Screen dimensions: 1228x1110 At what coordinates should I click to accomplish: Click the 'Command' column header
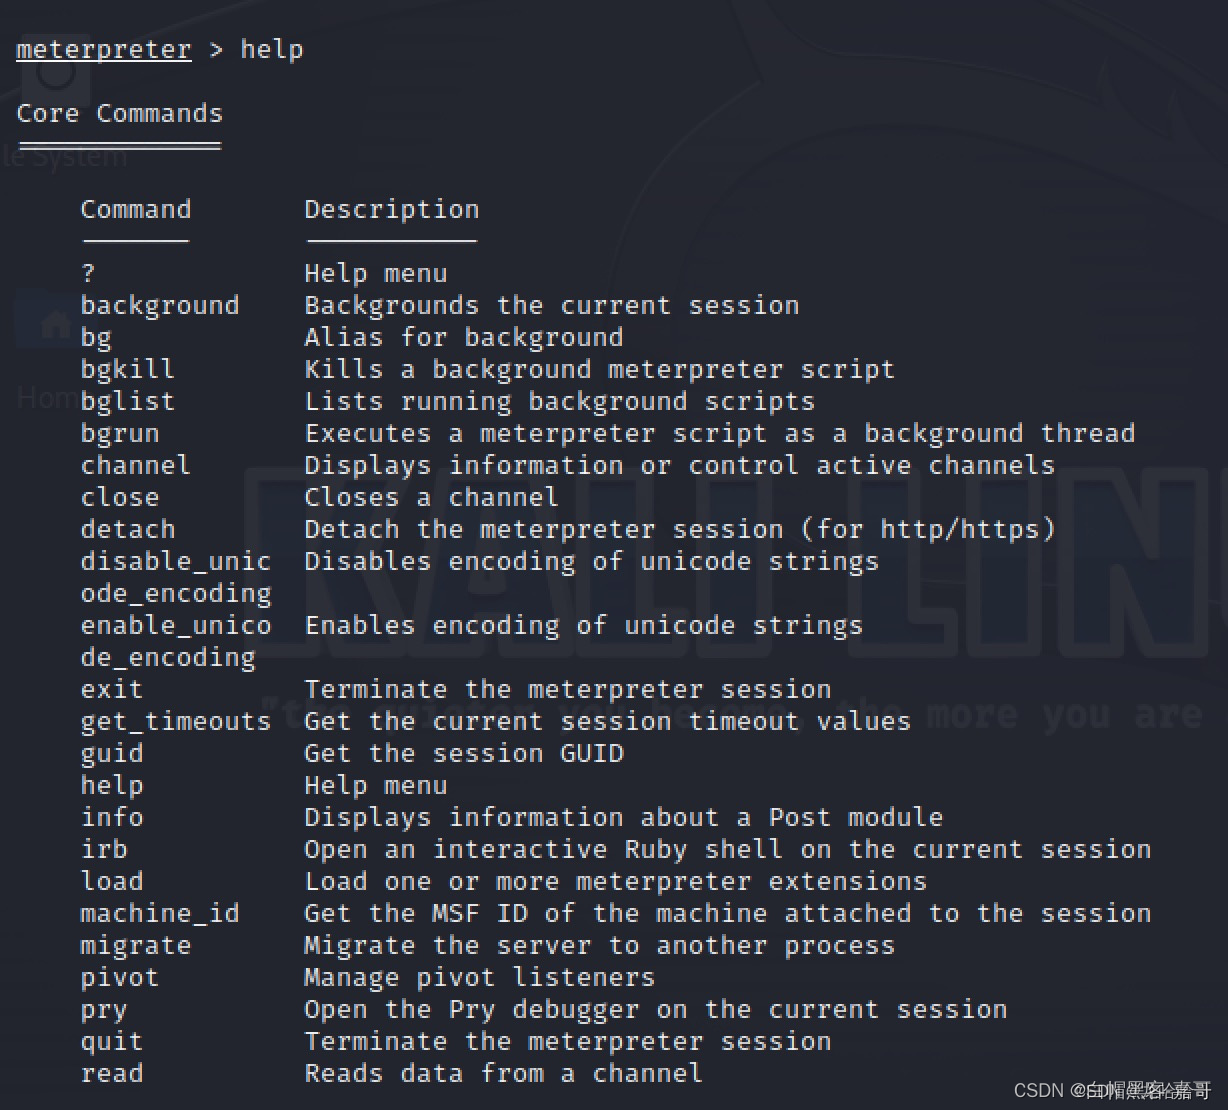tap(135, 209)
